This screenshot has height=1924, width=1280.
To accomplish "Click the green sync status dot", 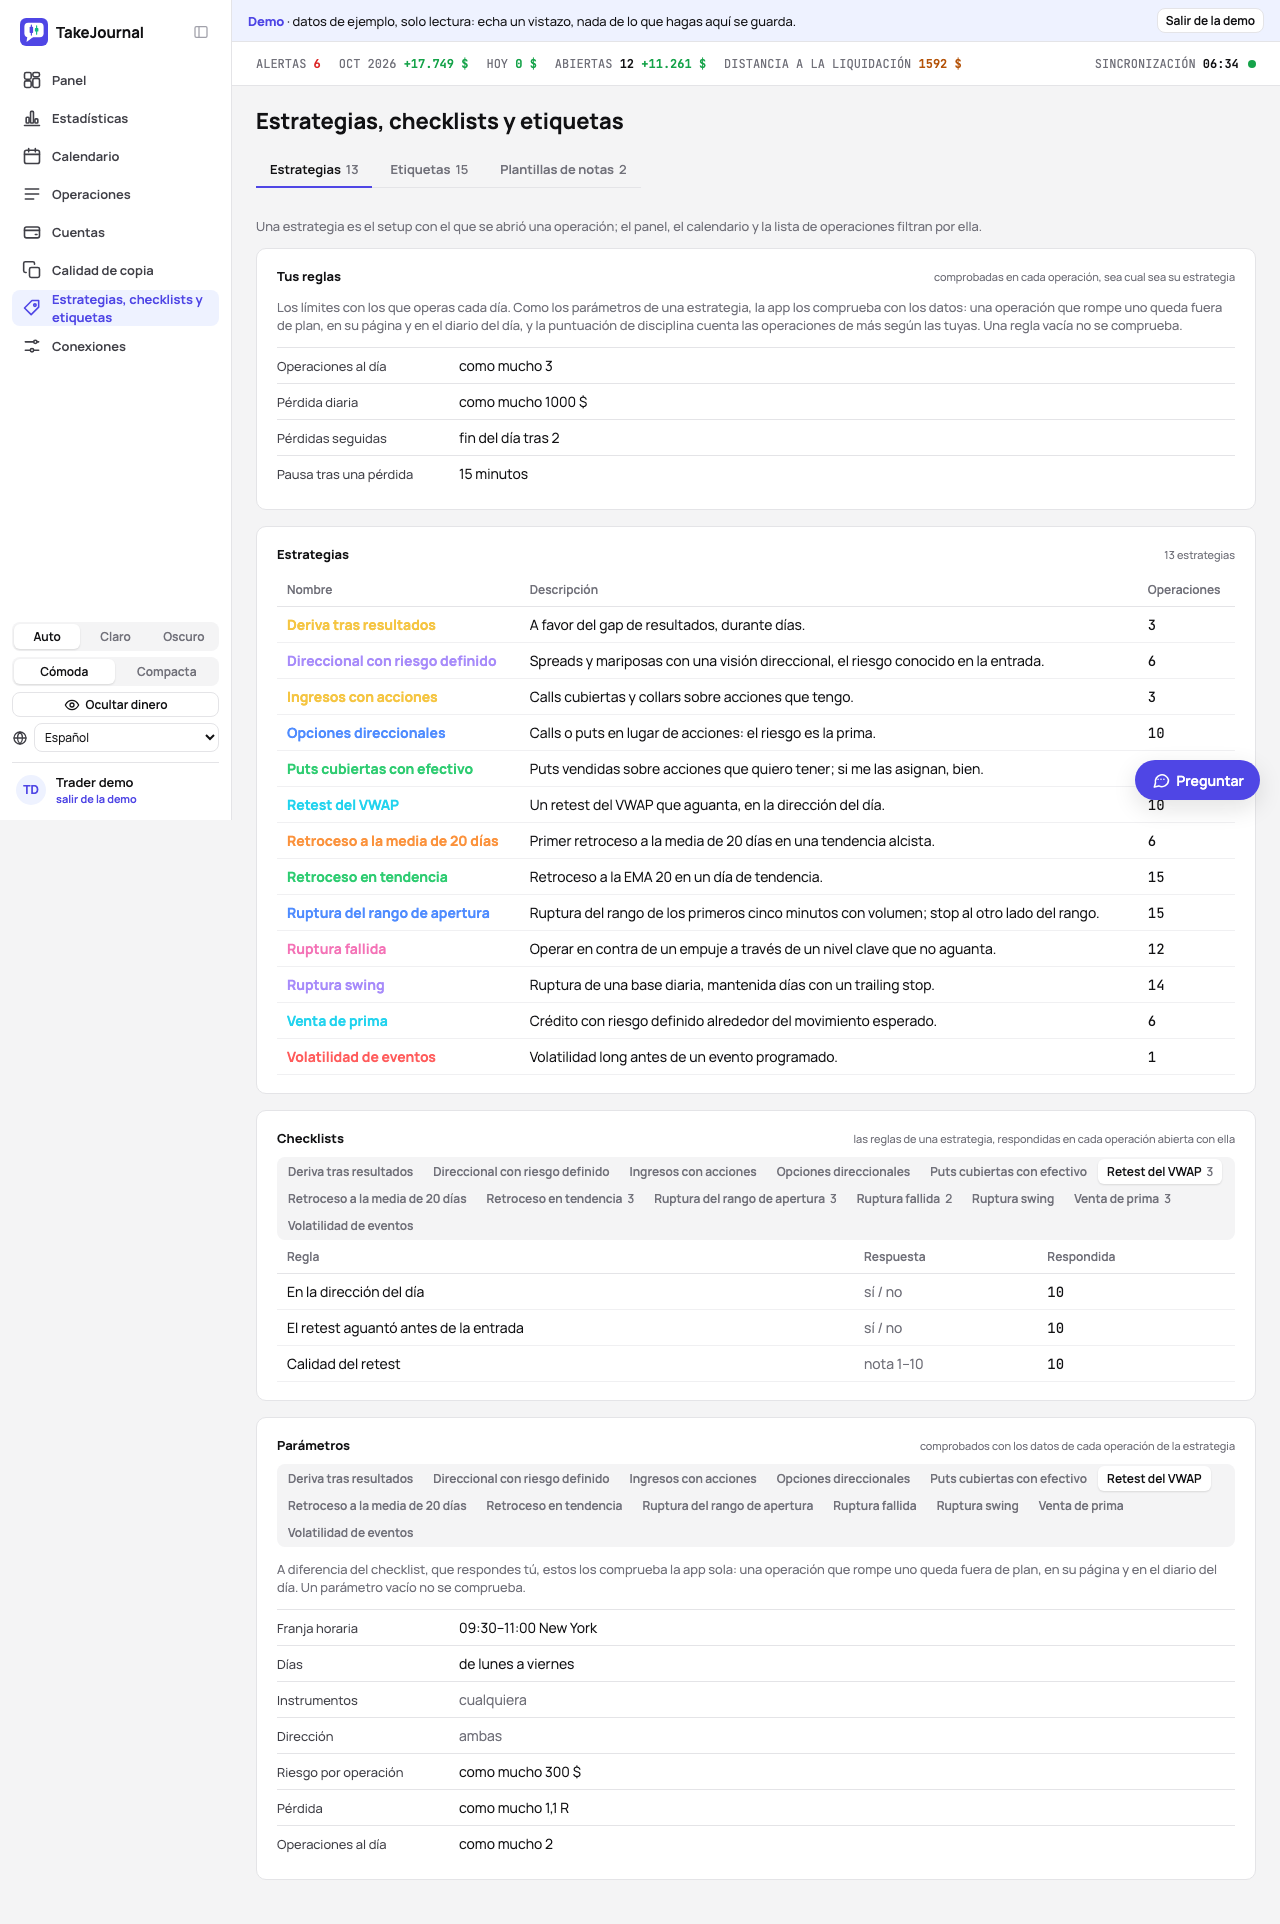I will [x=1252, y=64].
